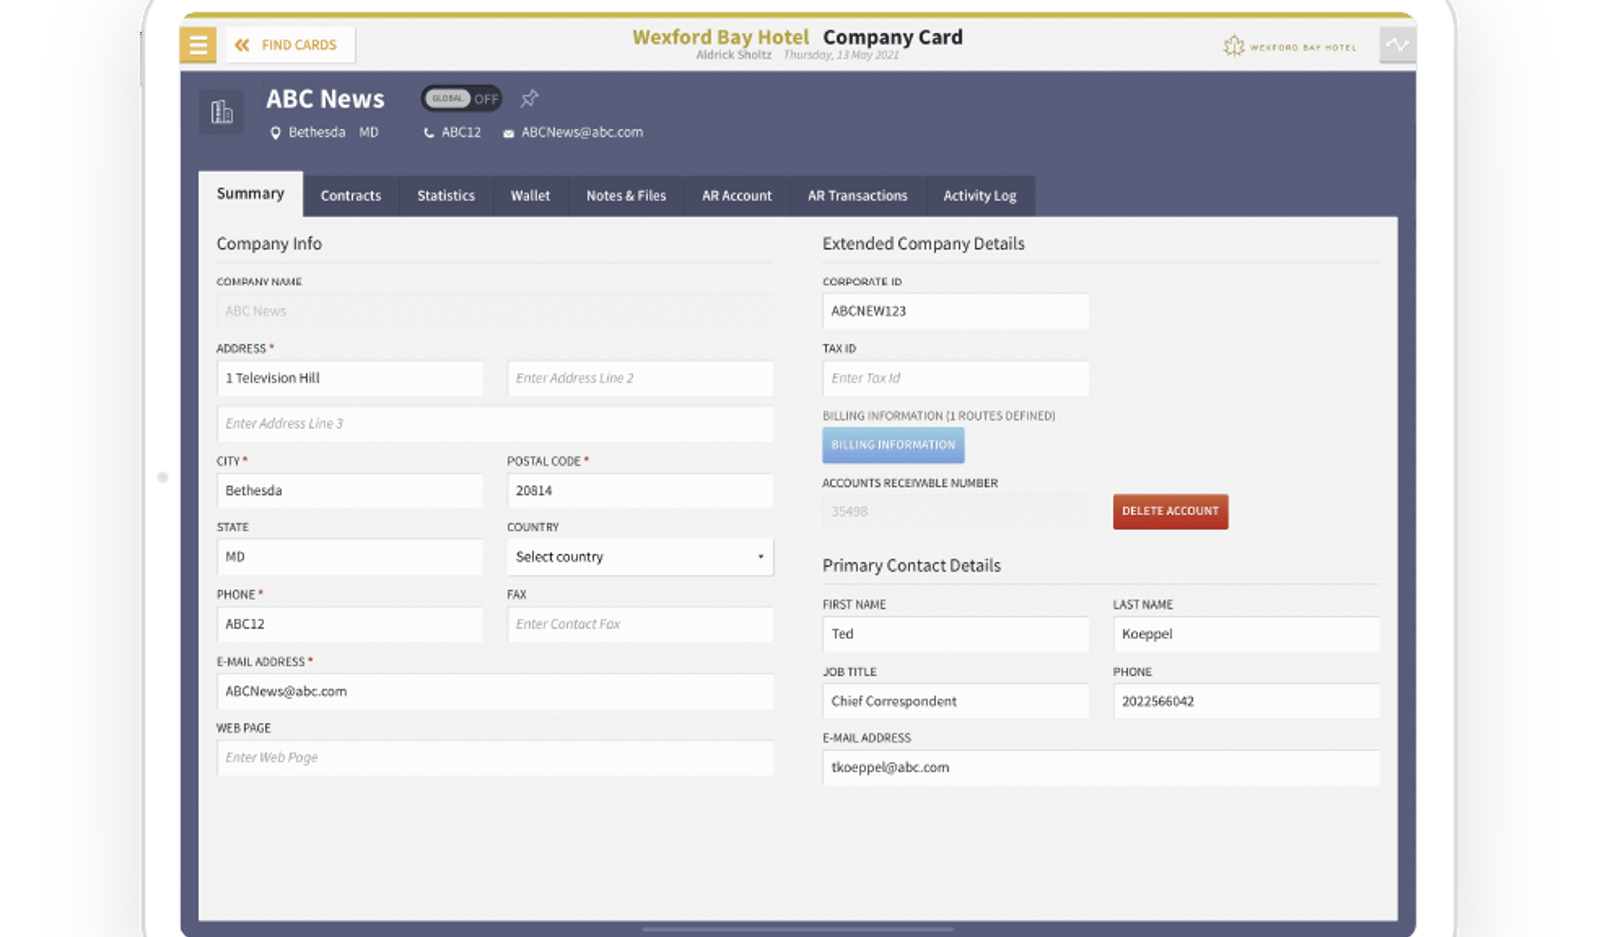Toggle the Global switch on
Image resolution: width=1600 pixels, height=937 pixels.
pyautogui.click(x=461, y=98)
